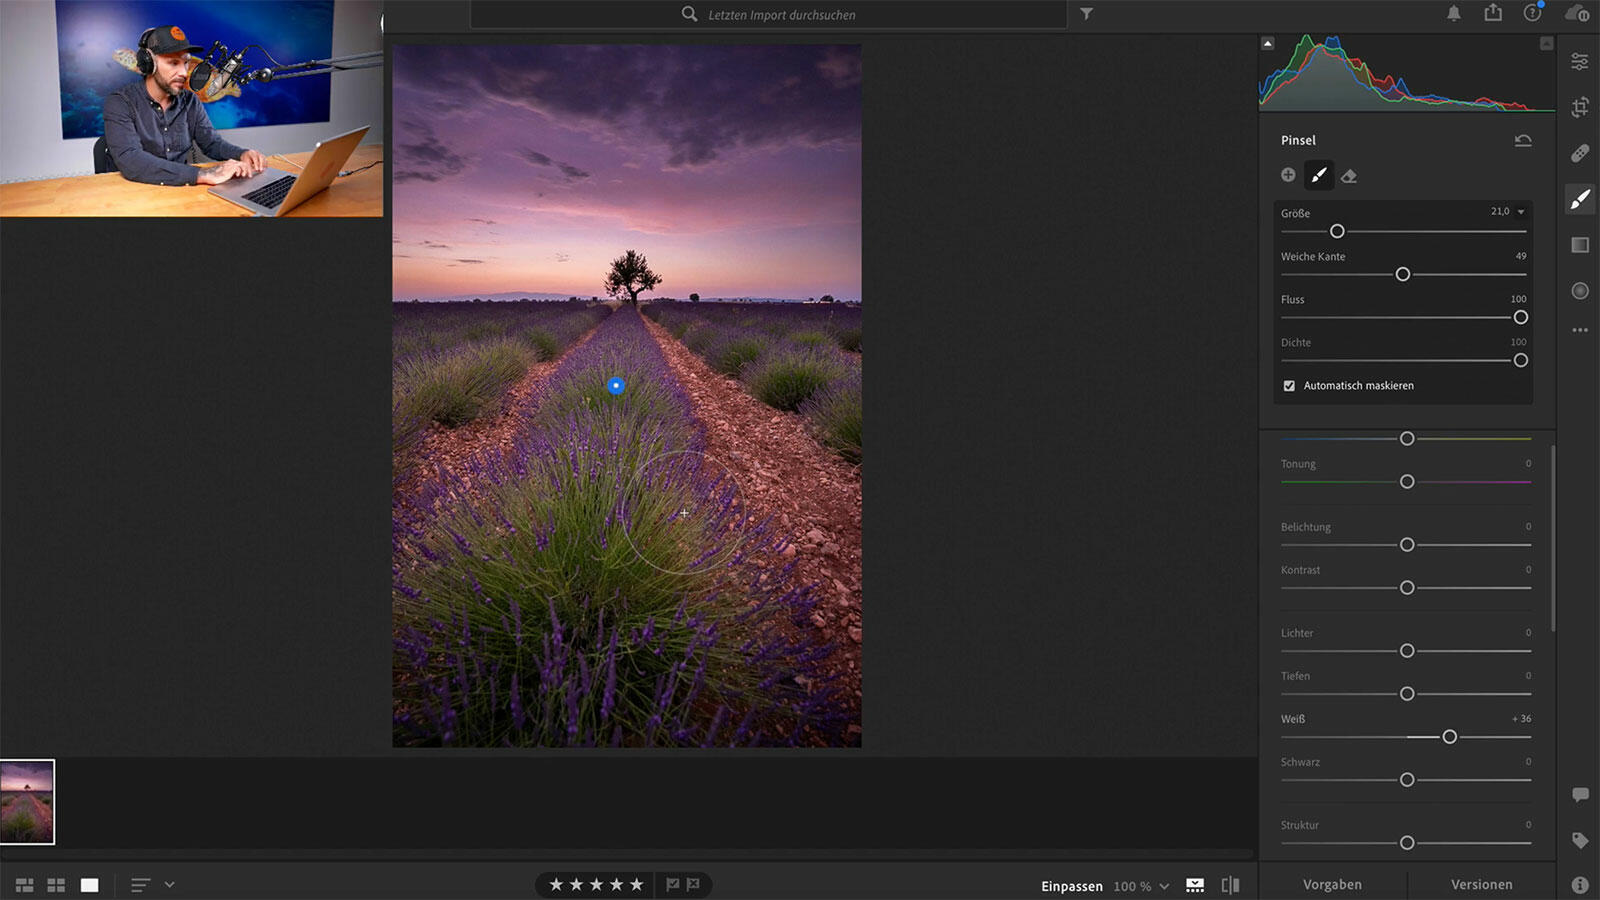
Task: Reset the Pinsel brush settings
Action: point(1522,141)
